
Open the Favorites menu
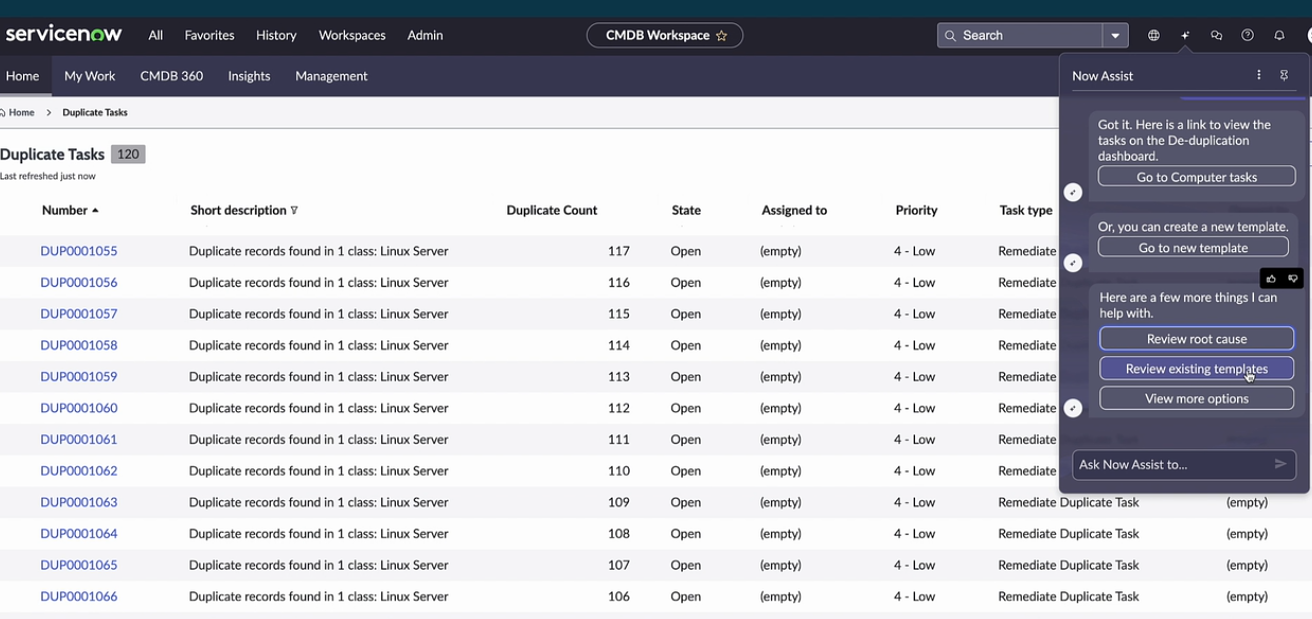coord(209,35)
